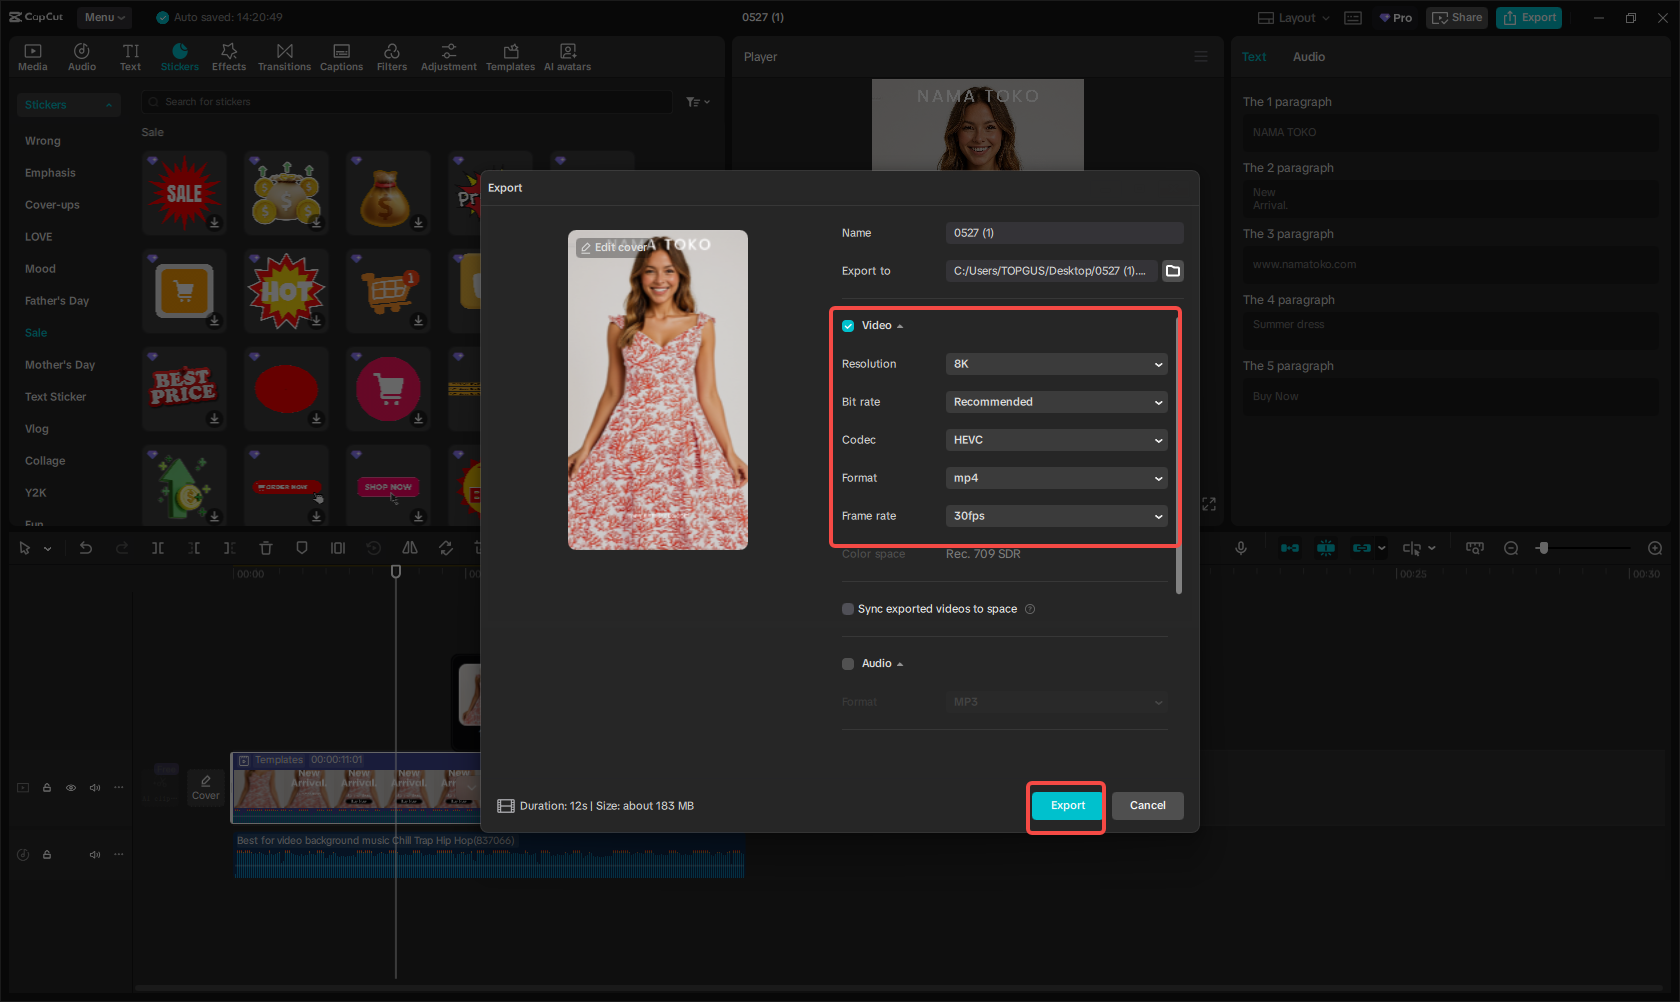Click the magnetic snap timeline icon

(x=1326, y=548)
